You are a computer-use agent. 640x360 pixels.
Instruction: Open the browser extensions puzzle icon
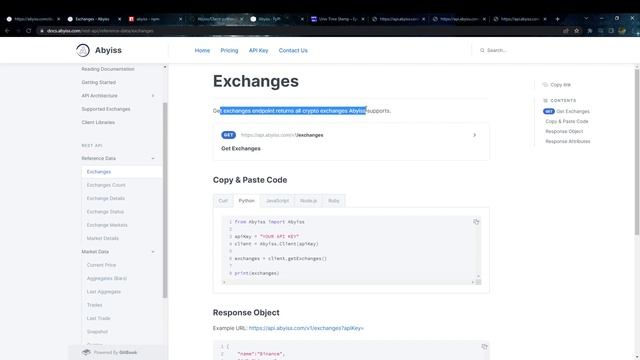tap(589, 31)
